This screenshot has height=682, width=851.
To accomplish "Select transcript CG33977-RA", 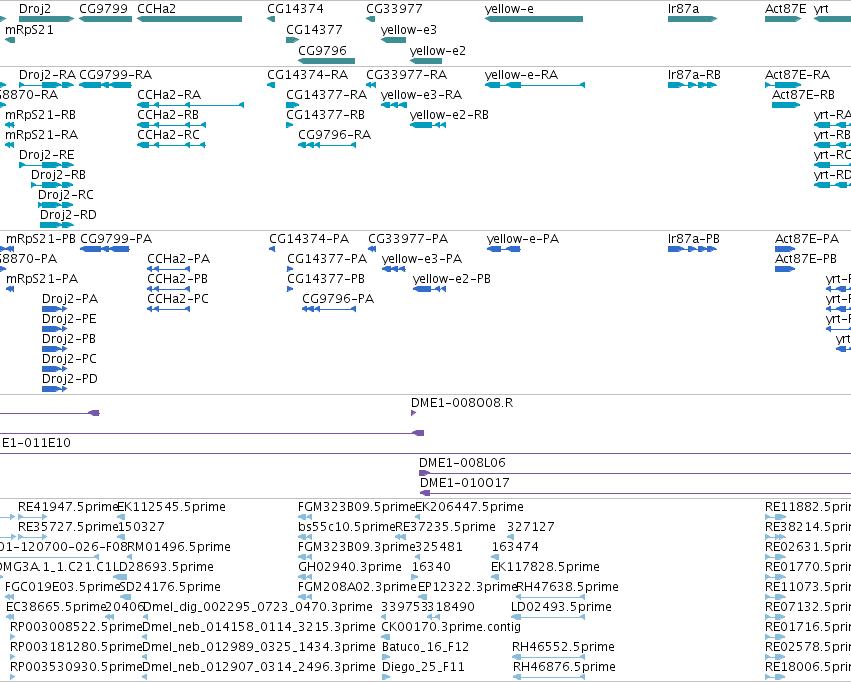I will [x=371, y=85].
